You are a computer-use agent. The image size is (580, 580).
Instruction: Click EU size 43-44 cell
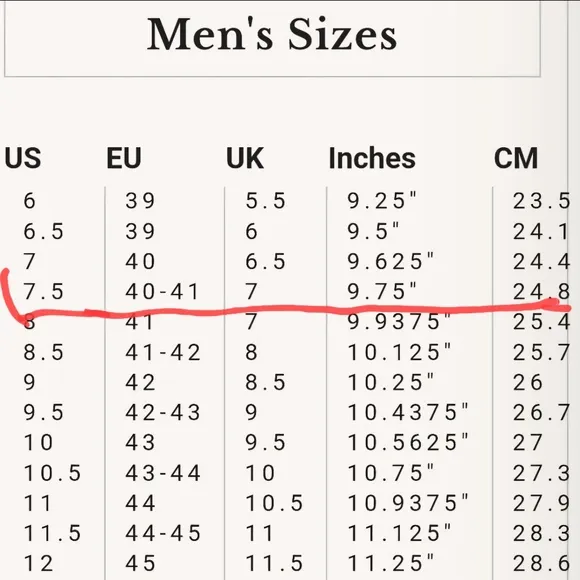[163, 473]
